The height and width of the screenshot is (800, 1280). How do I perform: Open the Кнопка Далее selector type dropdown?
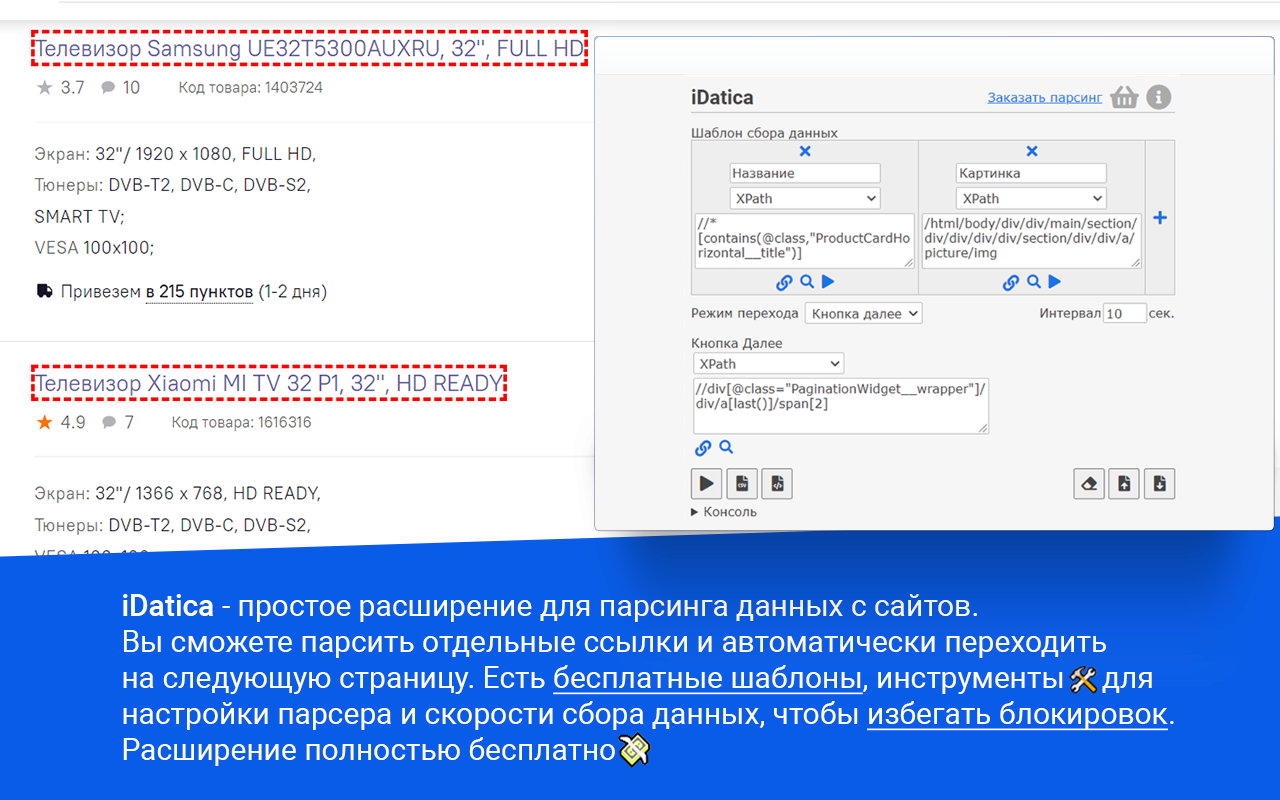[768, 363]
